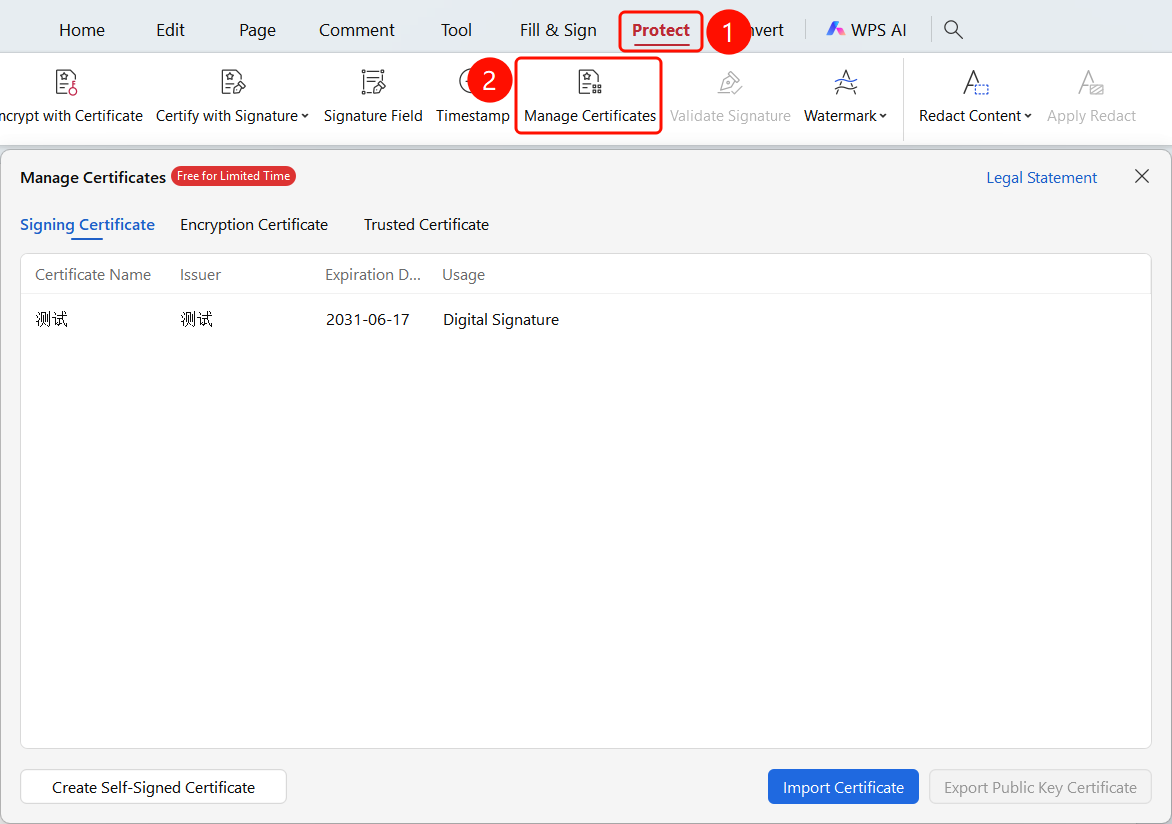This screenshot has width=1172, height=824.
Task: Switch to the Encryption Certificate tab
Action: (x=254, y=224)
